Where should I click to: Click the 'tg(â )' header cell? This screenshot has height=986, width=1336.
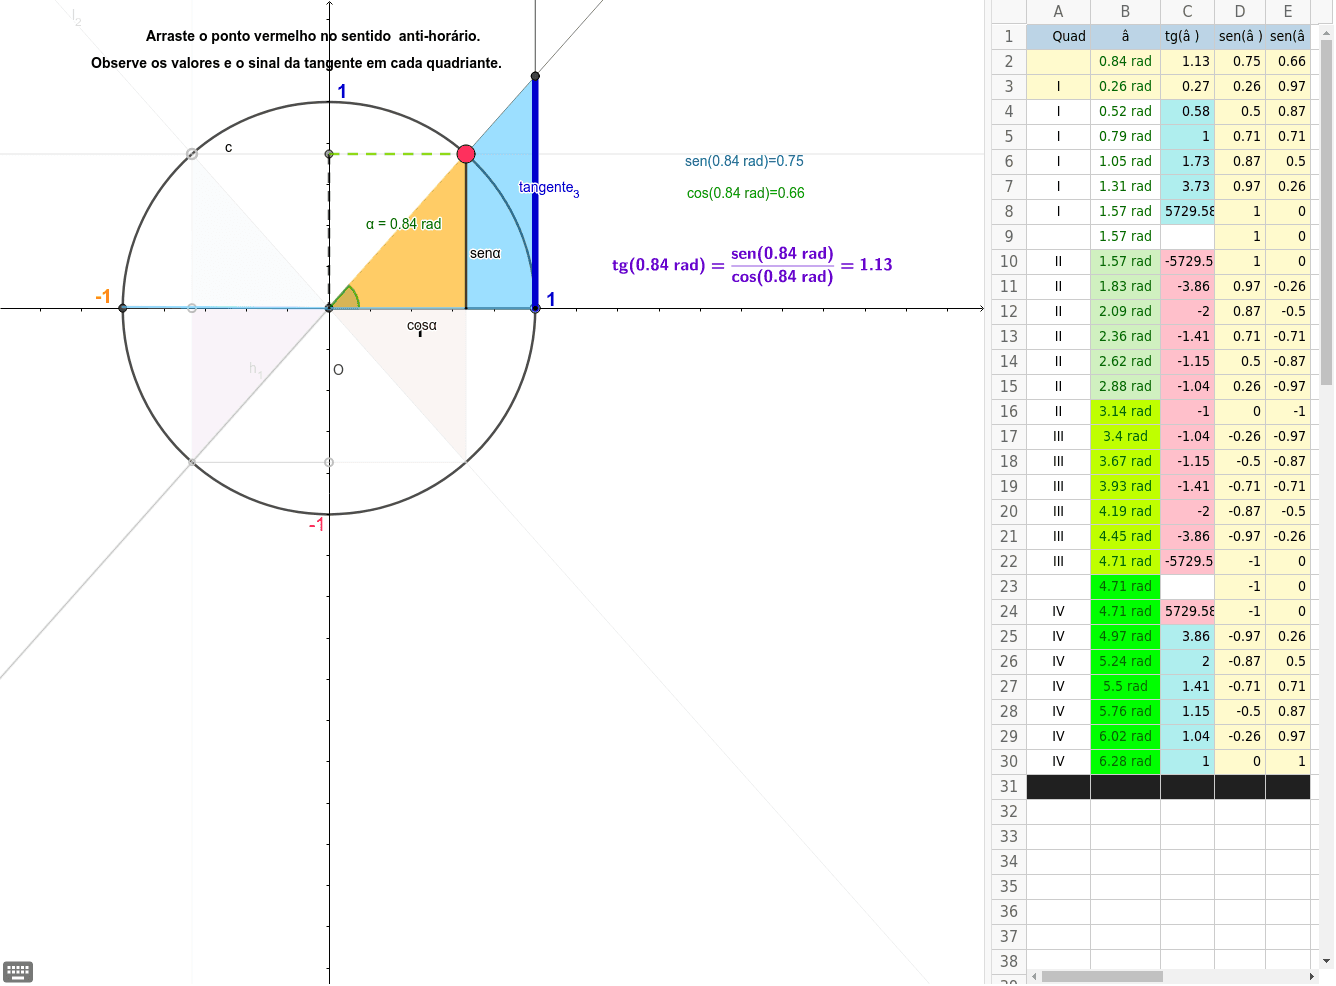click(x=1187, y=36)
